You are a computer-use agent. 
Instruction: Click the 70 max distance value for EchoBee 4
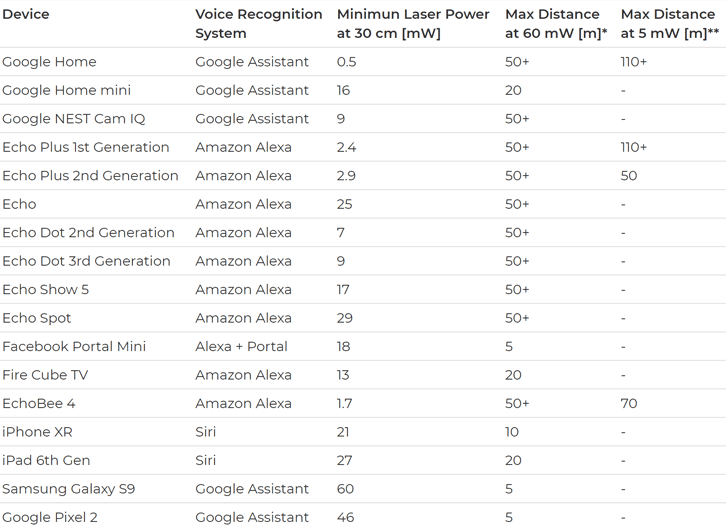[629, 404]
